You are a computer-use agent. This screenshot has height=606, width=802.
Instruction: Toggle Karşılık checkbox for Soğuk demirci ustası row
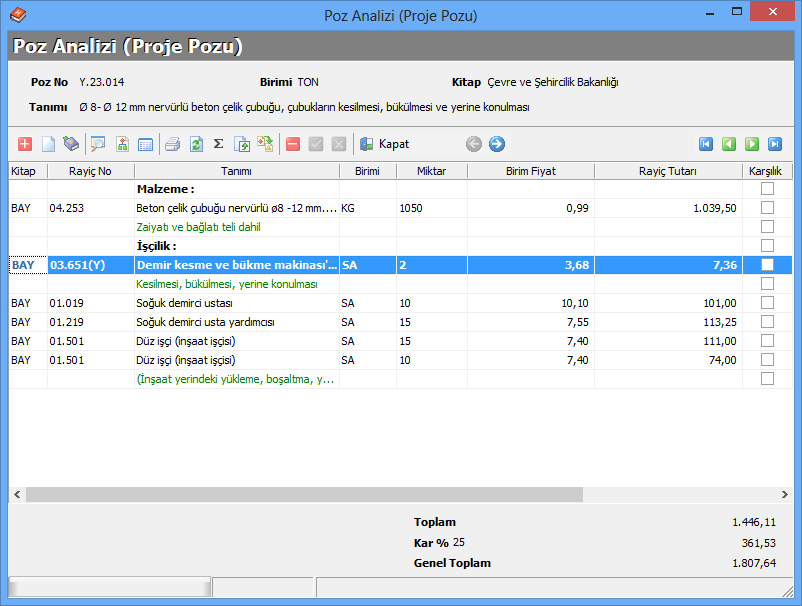[x=767, y=303]
